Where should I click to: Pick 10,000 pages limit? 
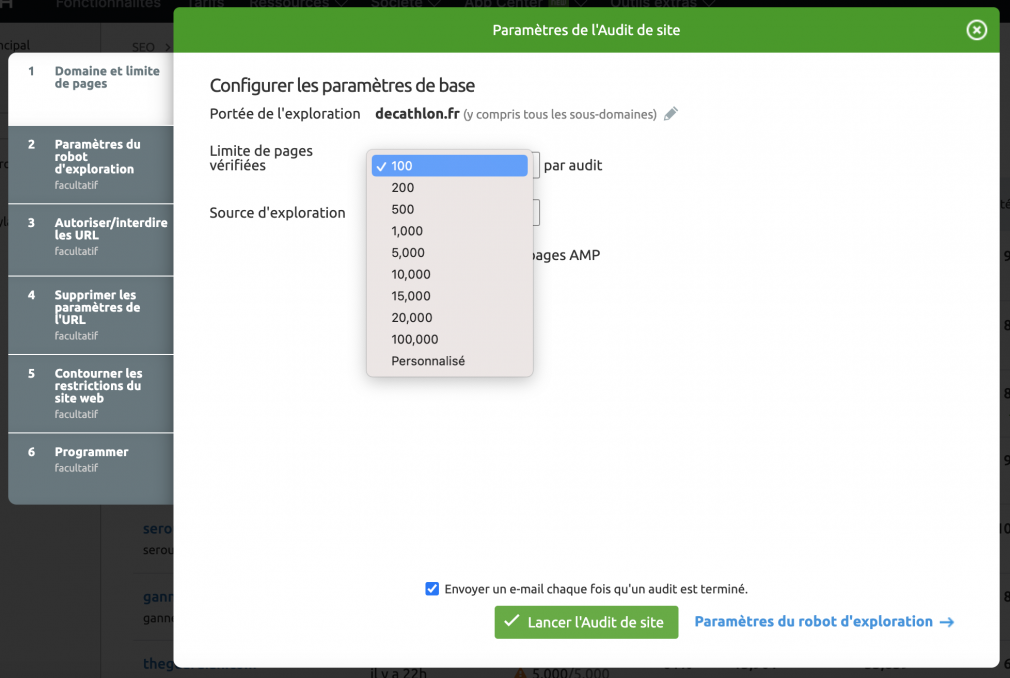[x=450, y=274]
